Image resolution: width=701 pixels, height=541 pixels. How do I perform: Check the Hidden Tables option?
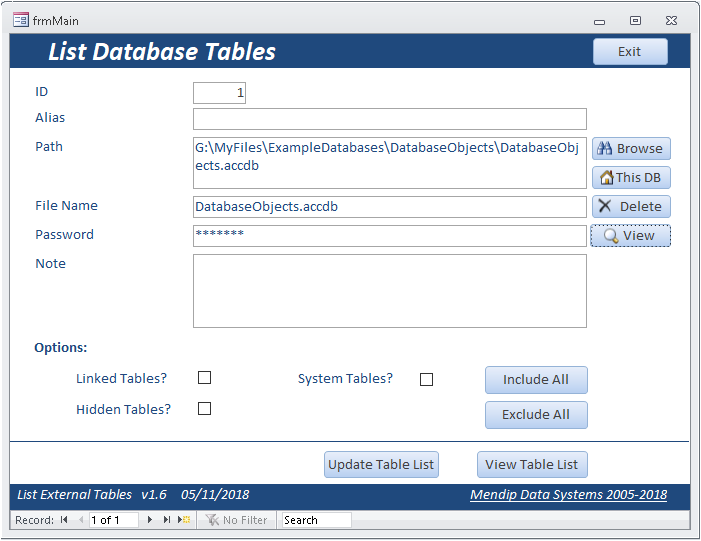coord(204,408)
